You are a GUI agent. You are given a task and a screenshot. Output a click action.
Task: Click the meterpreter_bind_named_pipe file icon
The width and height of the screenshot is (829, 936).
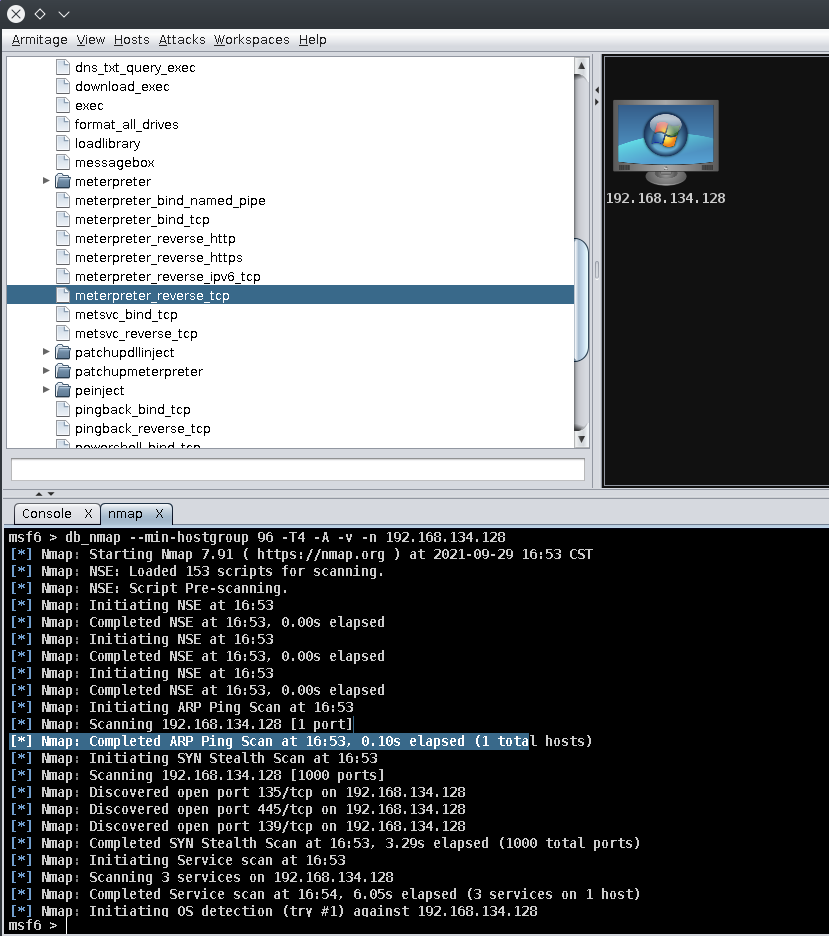(x=63, y=201)
